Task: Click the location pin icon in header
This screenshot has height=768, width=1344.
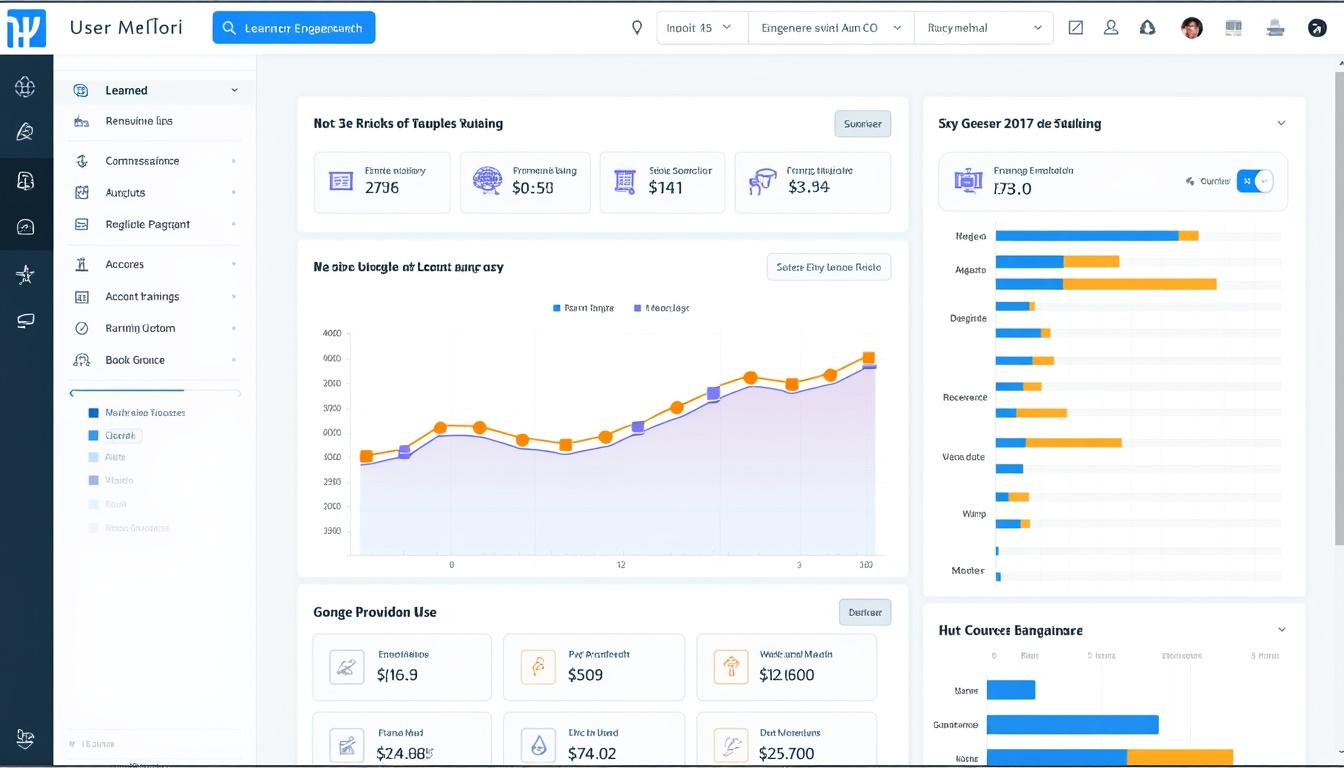Action: pos(637,28)
